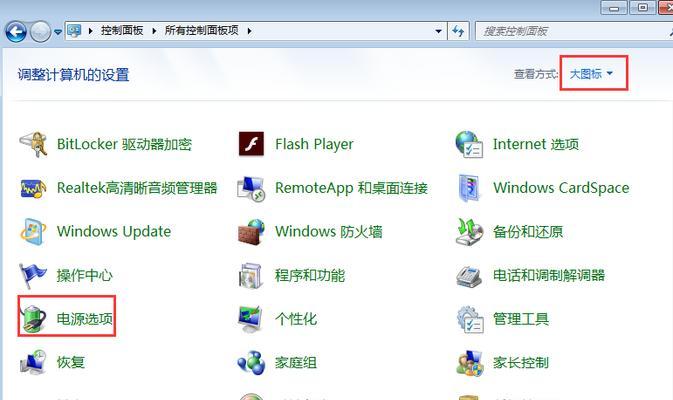Open 操作中心 link text
673x400 pixels.
pyautogui.click(x=85, y=276)
